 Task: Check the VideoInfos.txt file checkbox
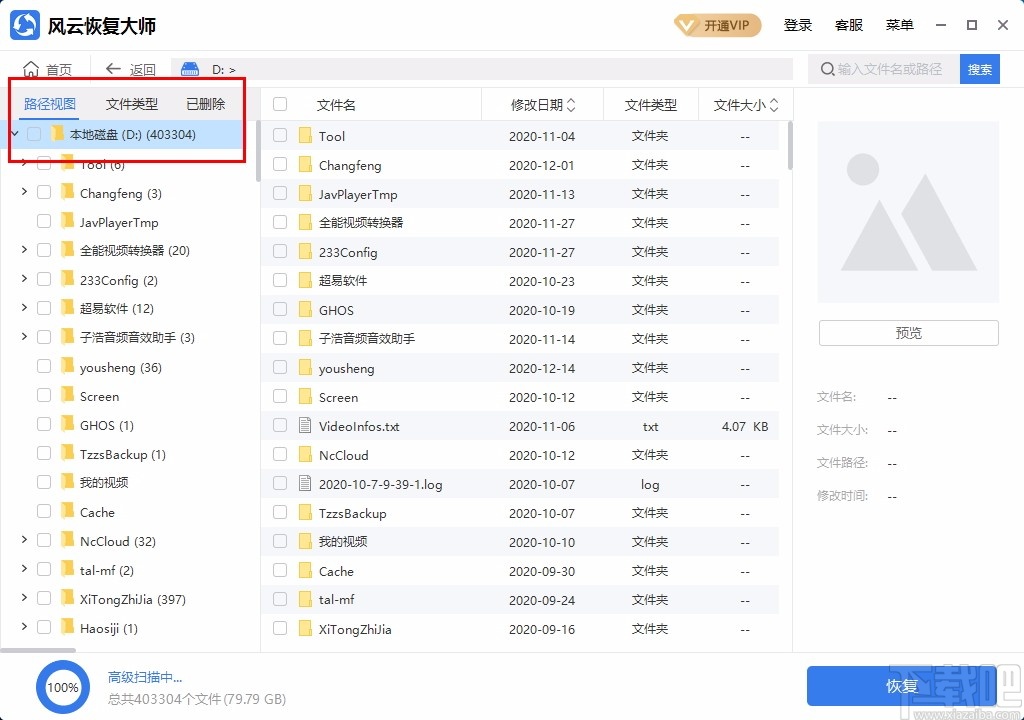(281, 426)
